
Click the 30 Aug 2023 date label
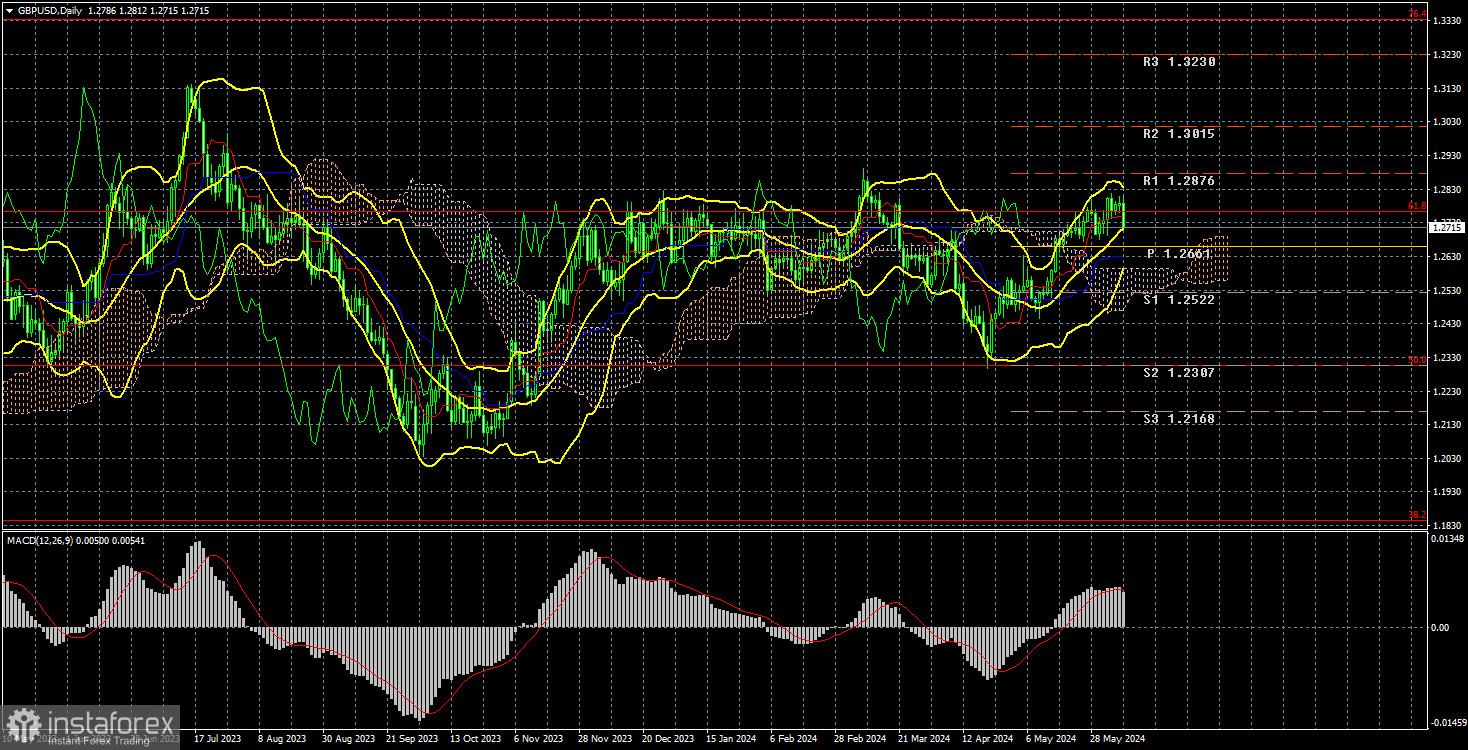point(349,739)
